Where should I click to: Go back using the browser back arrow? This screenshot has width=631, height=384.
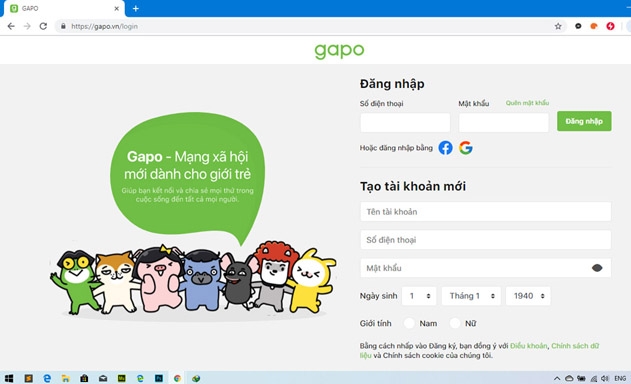(11, 26)
